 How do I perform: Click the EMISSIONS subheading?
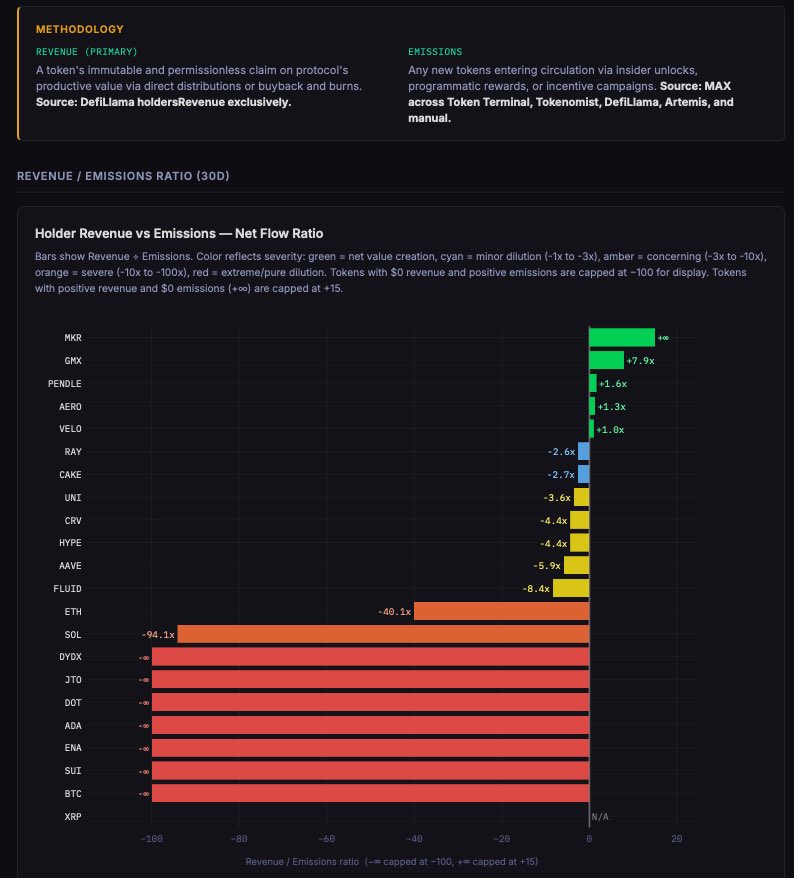(x=435, y=52)
